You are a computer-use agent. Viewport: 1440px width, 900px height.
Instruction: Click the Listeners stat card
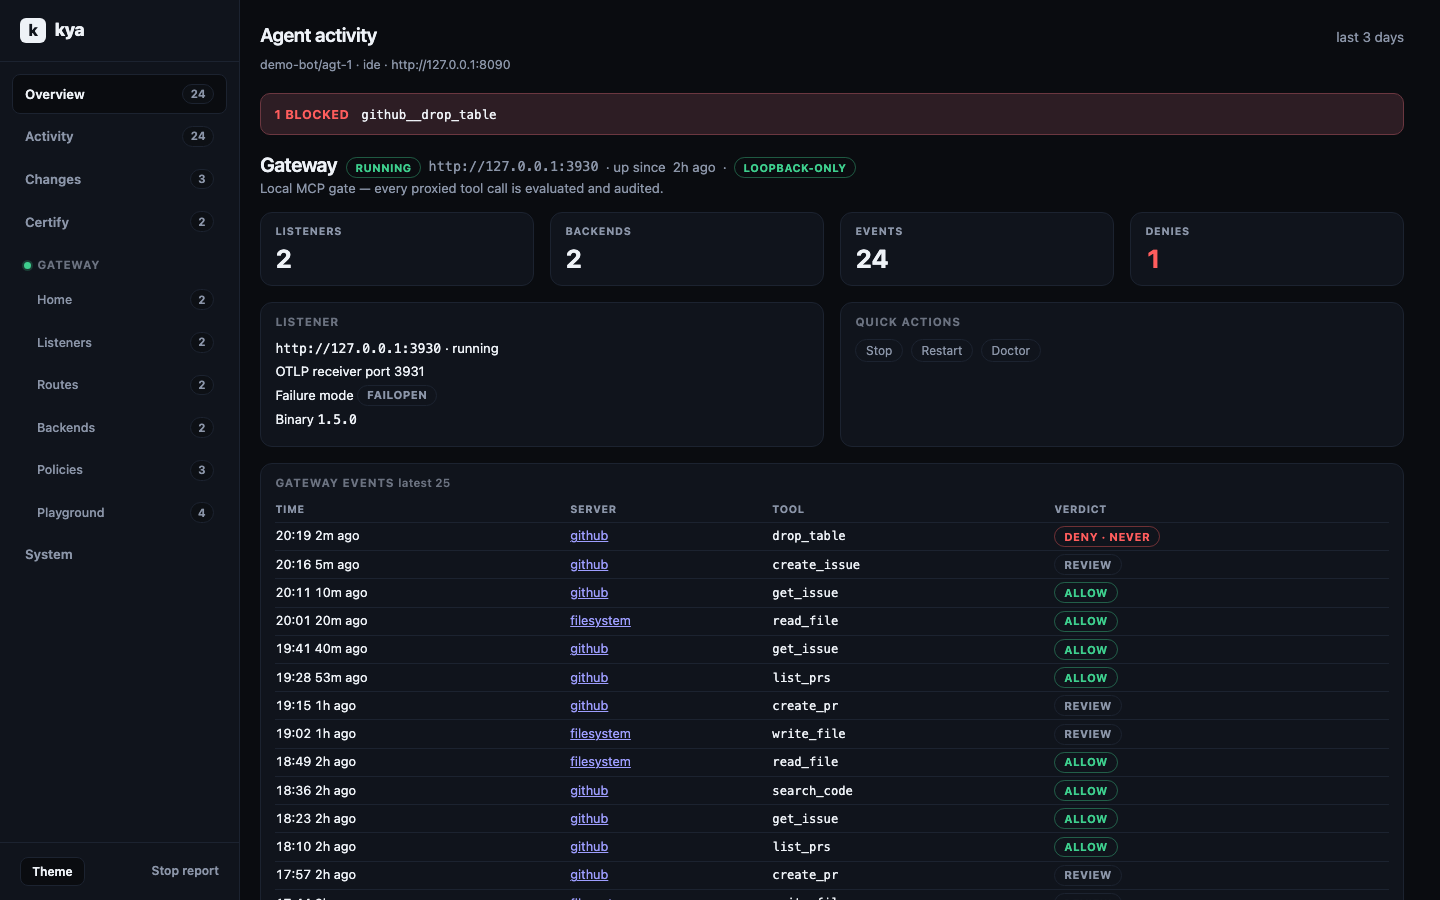(x=397, y=249)
